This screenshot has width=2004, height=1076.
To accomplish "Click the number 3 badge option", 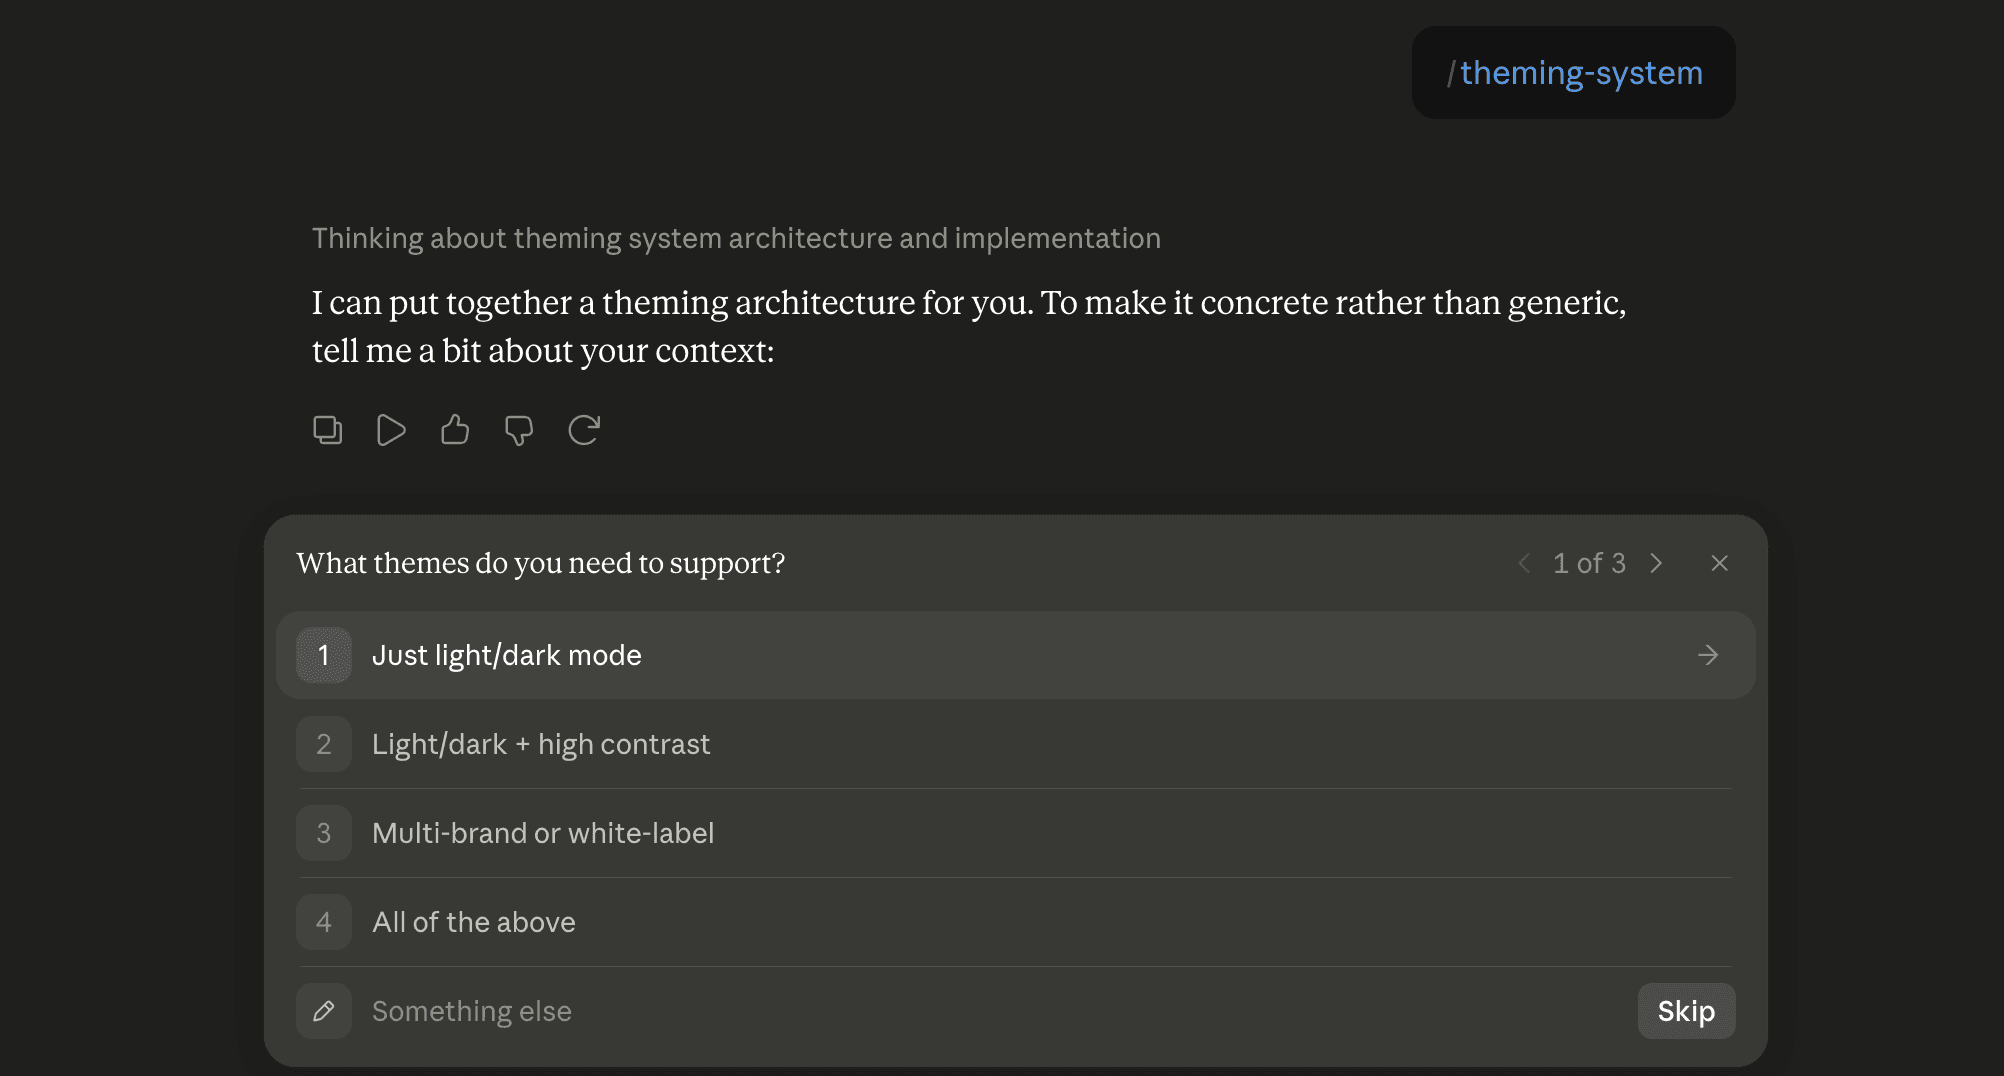I will coord(324,833).
